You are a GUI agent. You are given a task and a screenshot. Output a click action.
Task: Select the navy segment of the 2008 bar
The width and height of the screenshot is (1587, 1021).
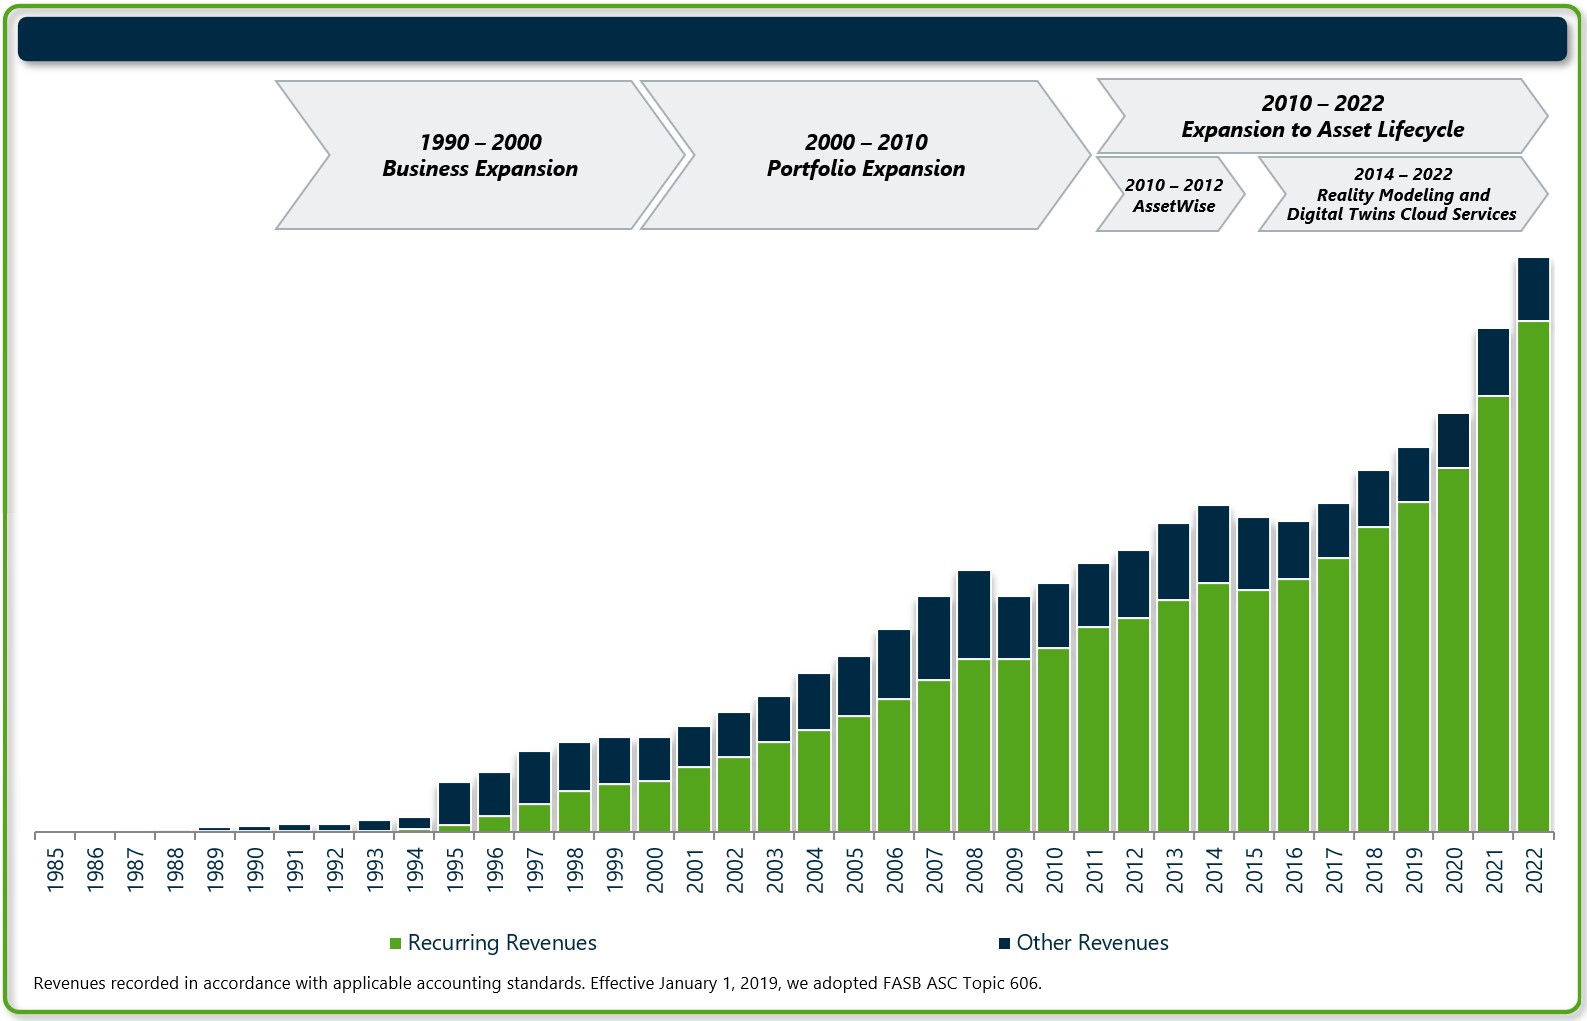(x=974, y=614)
